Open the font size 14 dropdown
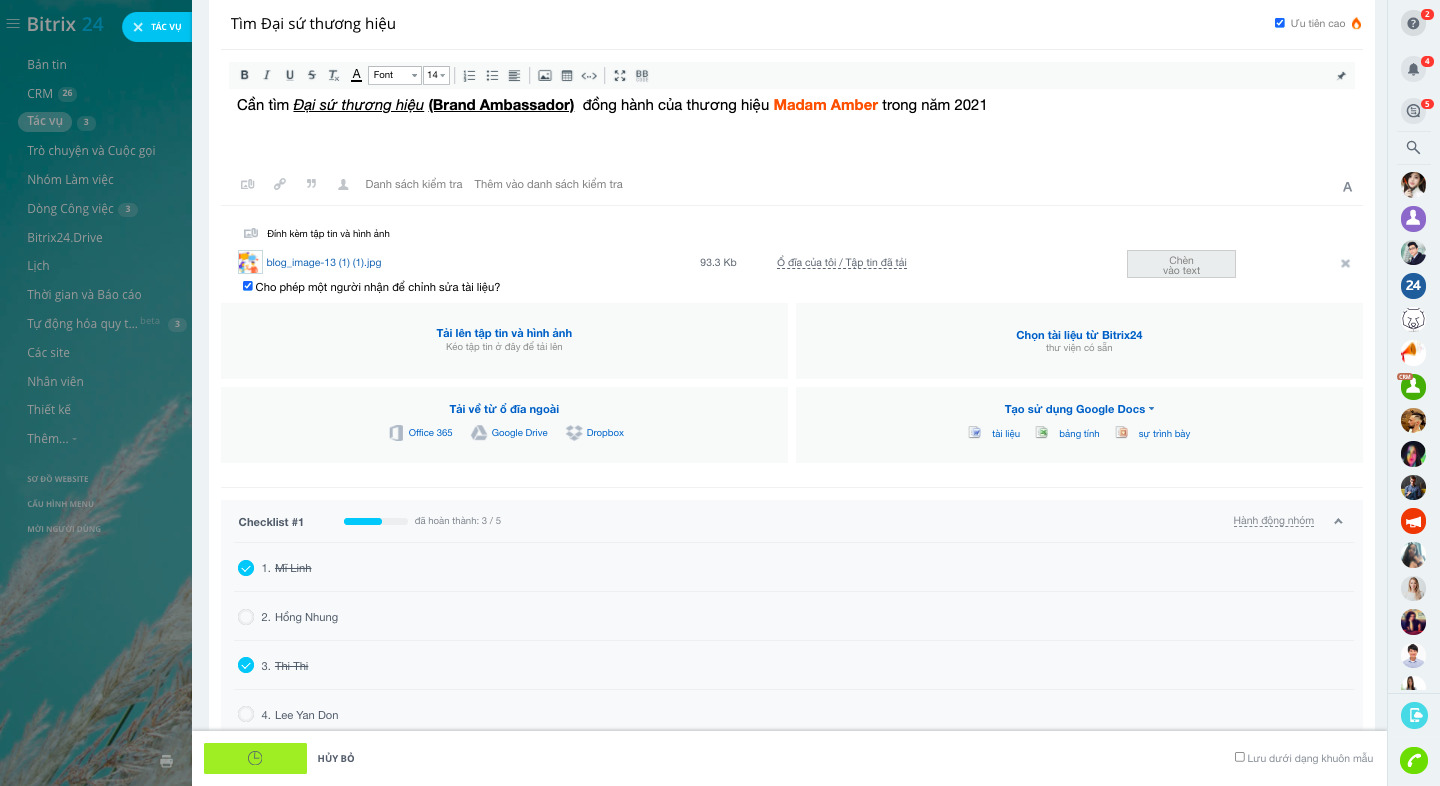1440x786 pixels. click(x=436, y=75)
